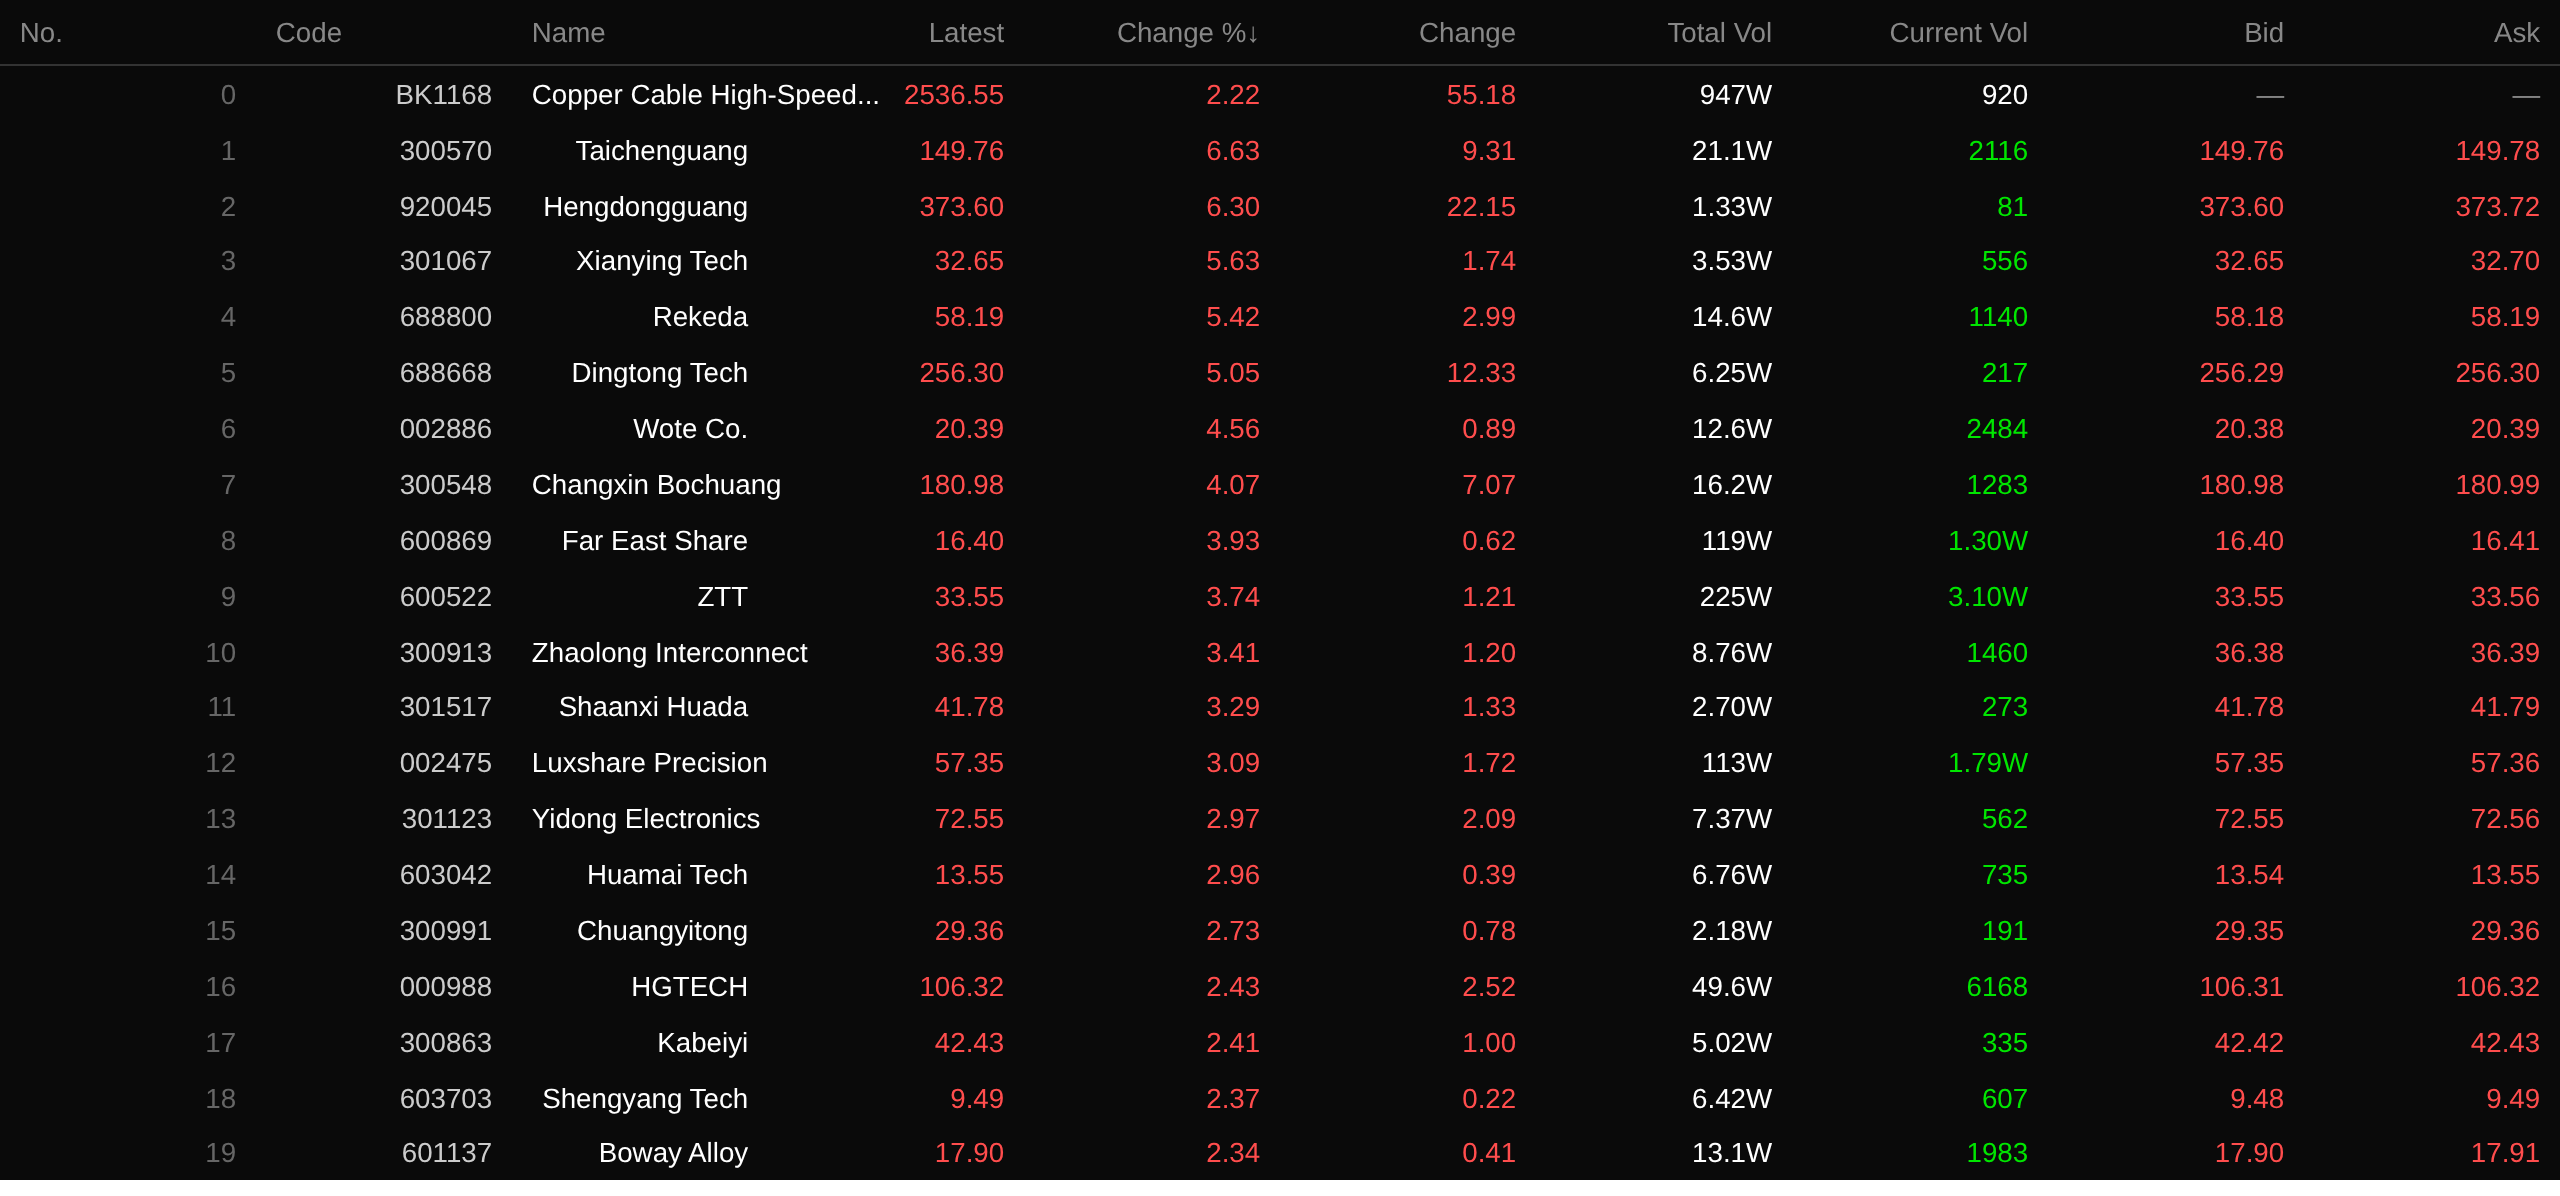
Task: Click the ZTT stock name
Action: coord(722,597)
